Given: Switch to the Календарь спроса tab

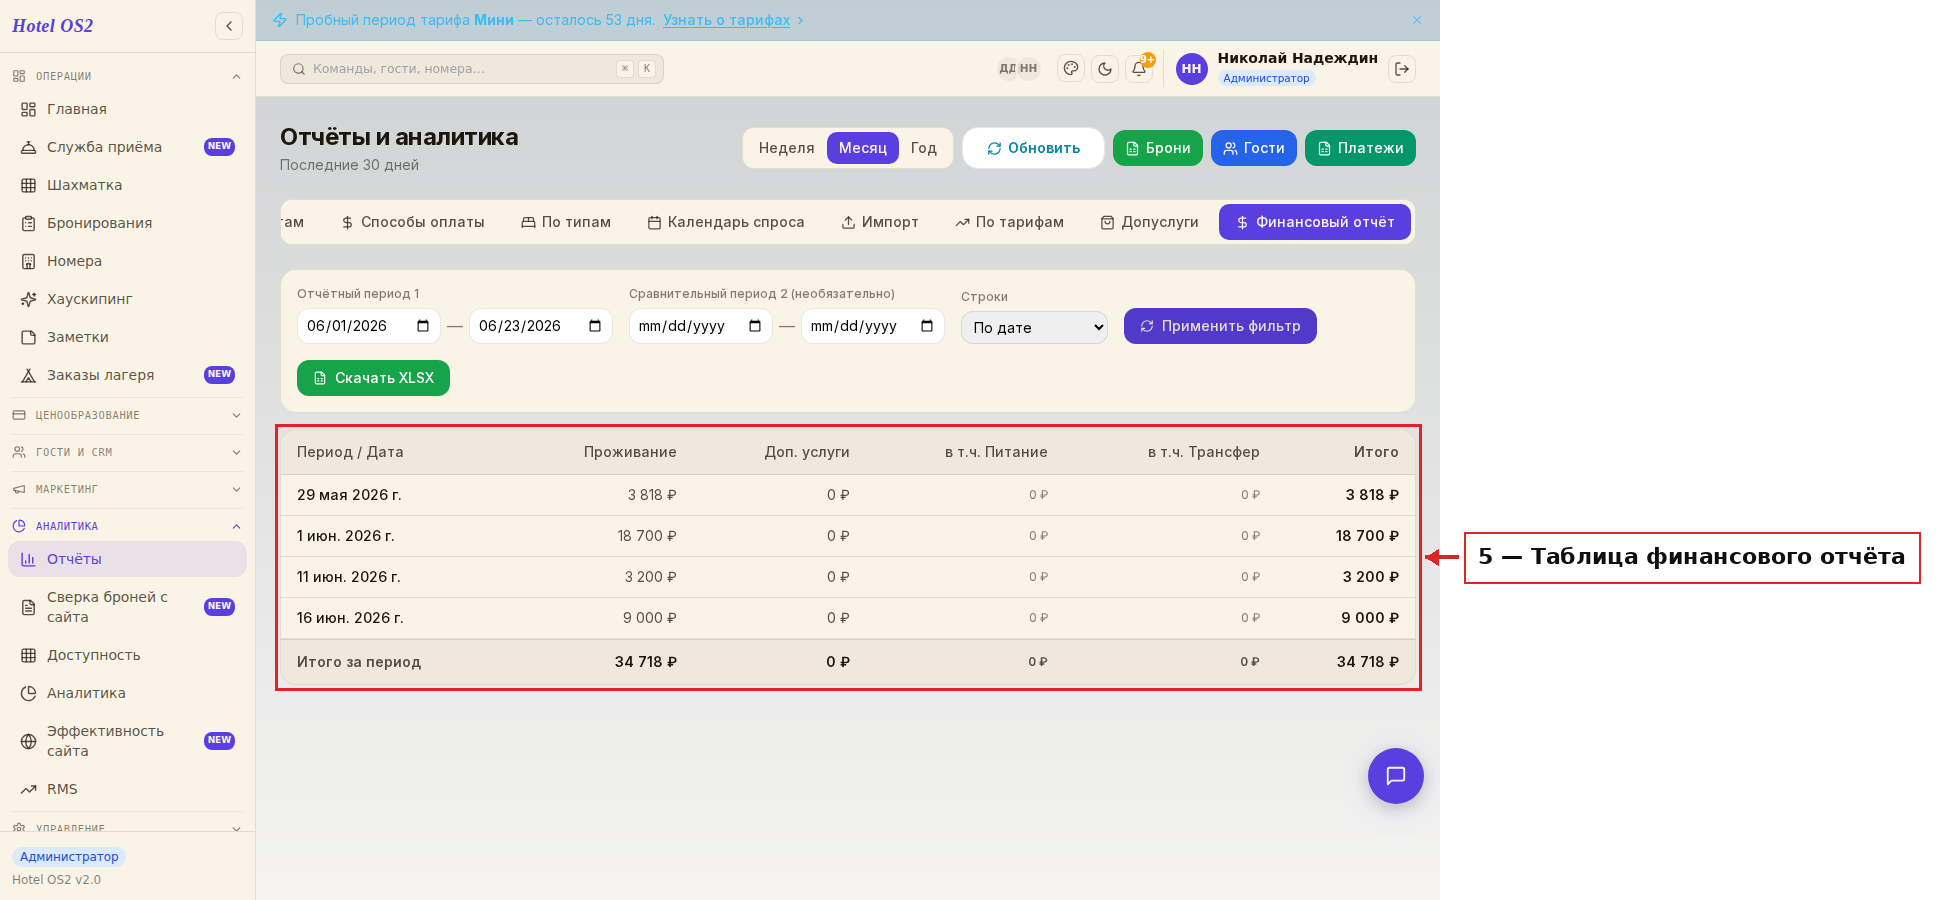Looking at the screenshot, I should point(726,222).
